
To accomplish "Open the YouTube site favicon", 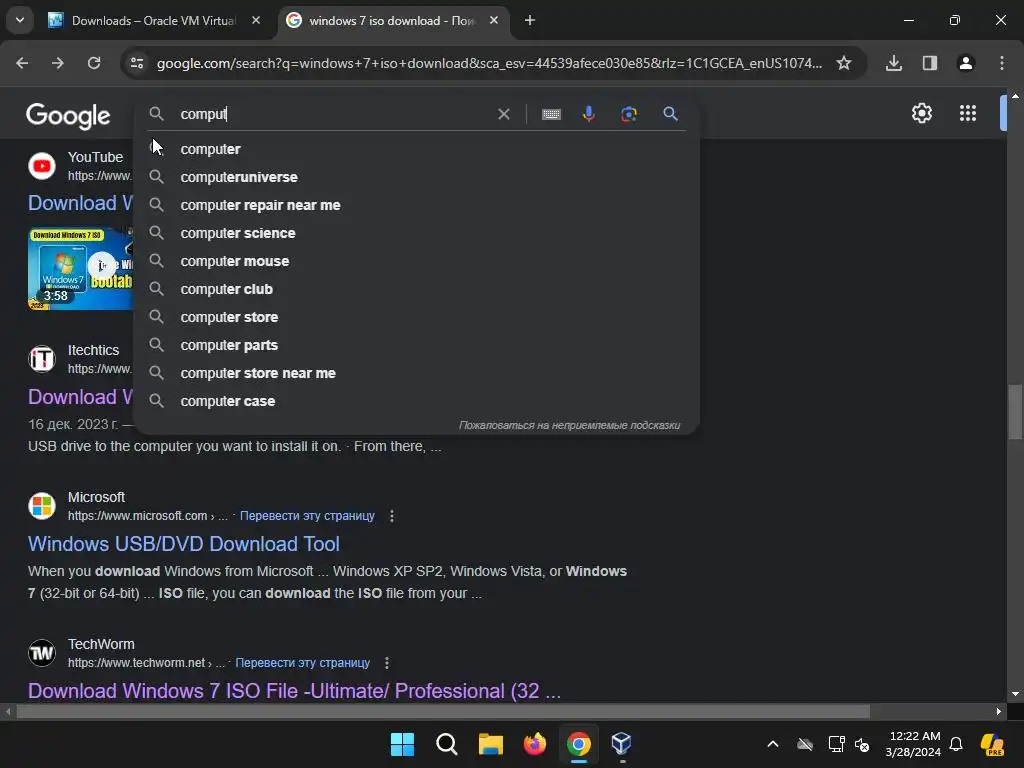I will [42, 167].
